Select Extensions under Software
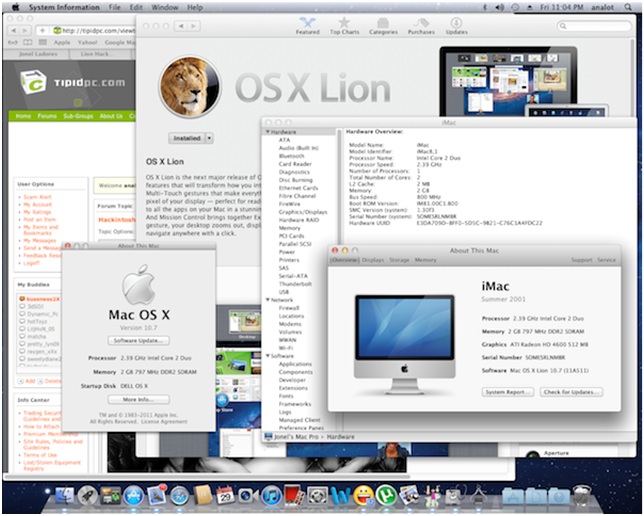The width and height of the screenshot is (644, 516). pyautogui.click(x=293, y=388)
